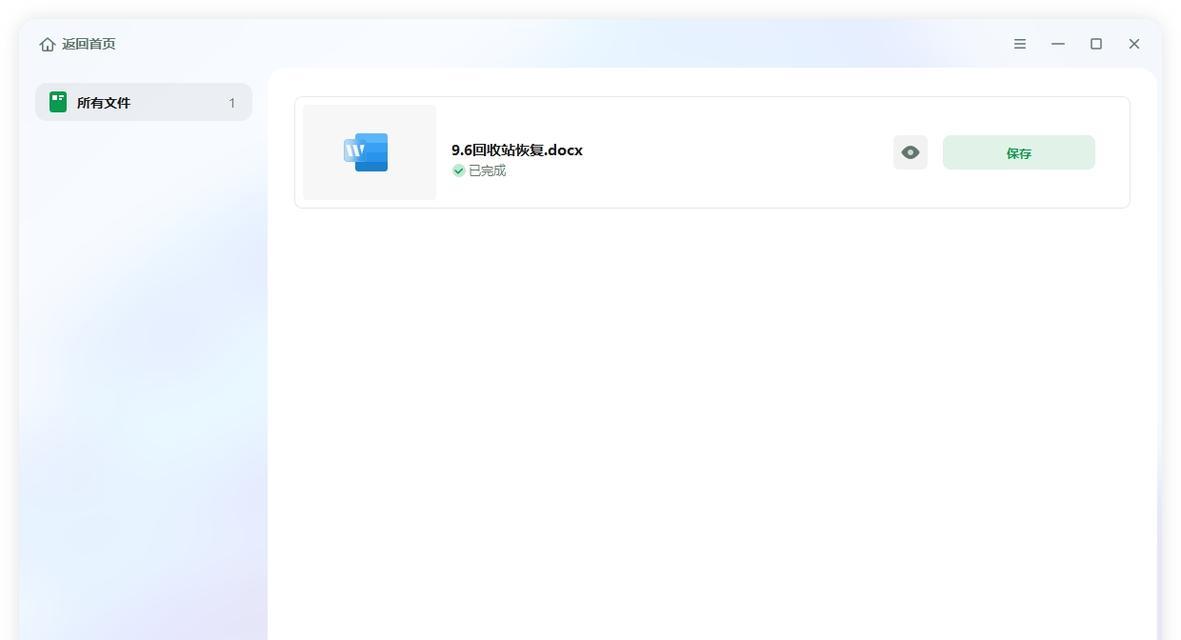The height and width of the screenshot is (640, 1181).
Task: Select file name 9.6回收站恢复.docx
Action: pyautogui.click(x=517, y=150)
